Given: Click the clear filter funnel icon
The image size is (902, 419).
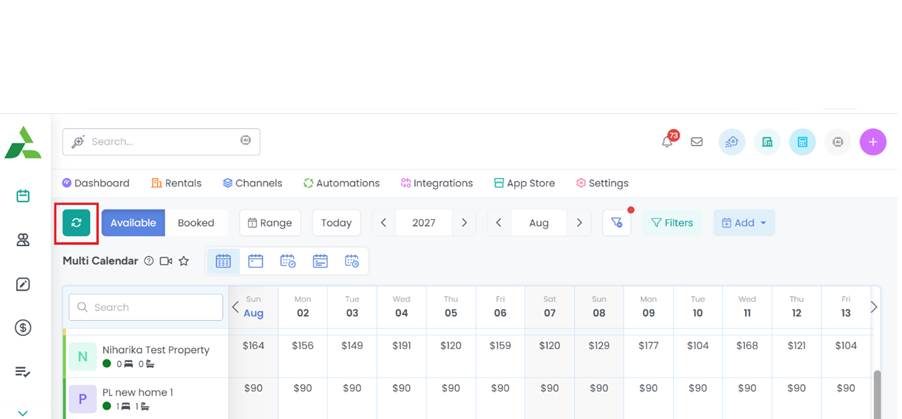Looking at the screenshot, I should click(x=617, y=223).
